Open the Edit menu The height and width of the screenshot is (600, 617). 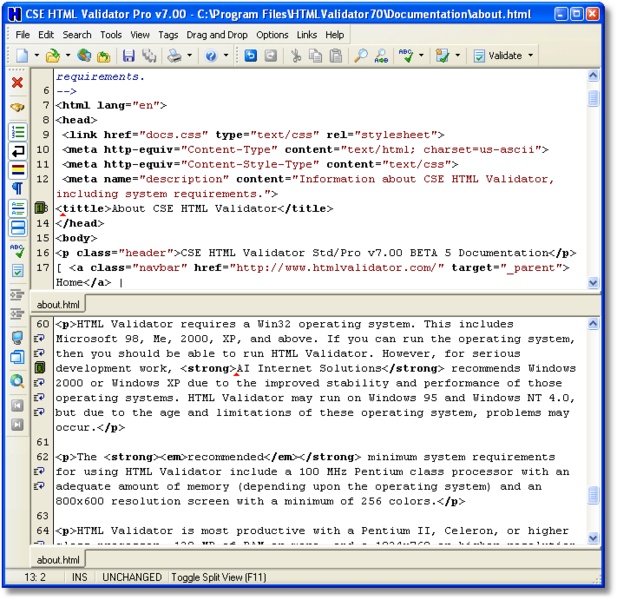click(46, 35)
